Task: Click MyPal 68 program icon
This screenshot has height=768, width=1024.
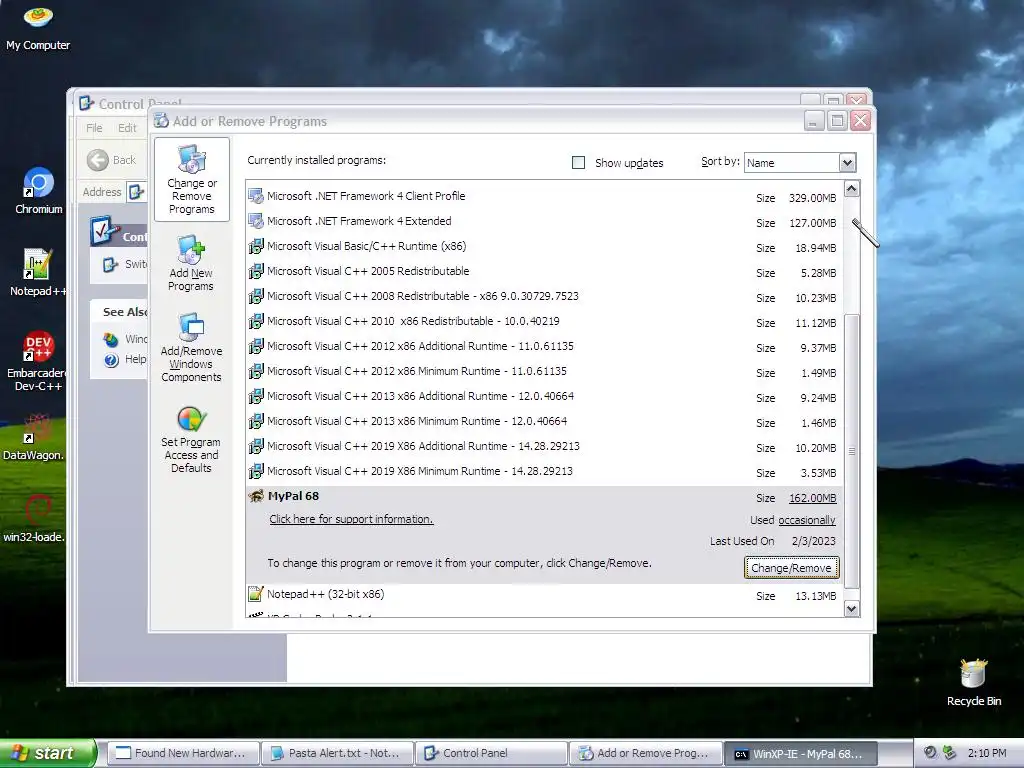Action: click(x=256, y=496)
